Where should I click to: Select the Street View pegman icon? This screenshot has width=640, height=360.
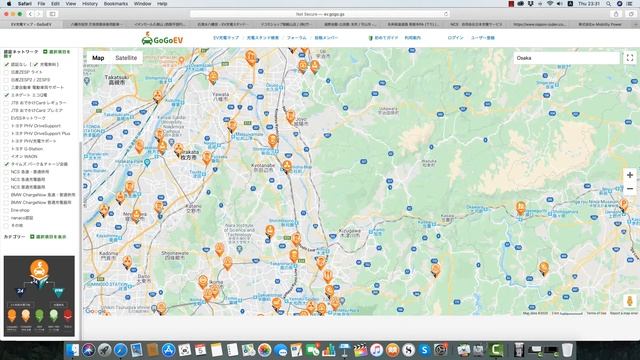pos(629,301)
